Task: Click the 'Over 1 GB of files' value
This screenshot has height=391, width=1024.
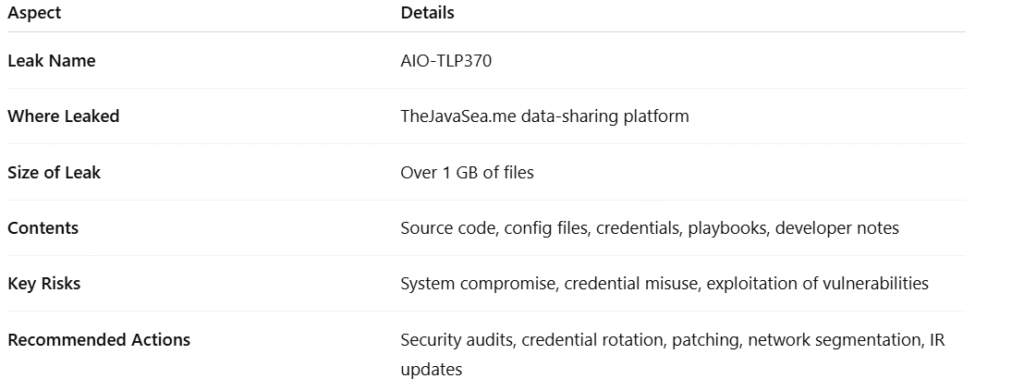Action: 467,172
